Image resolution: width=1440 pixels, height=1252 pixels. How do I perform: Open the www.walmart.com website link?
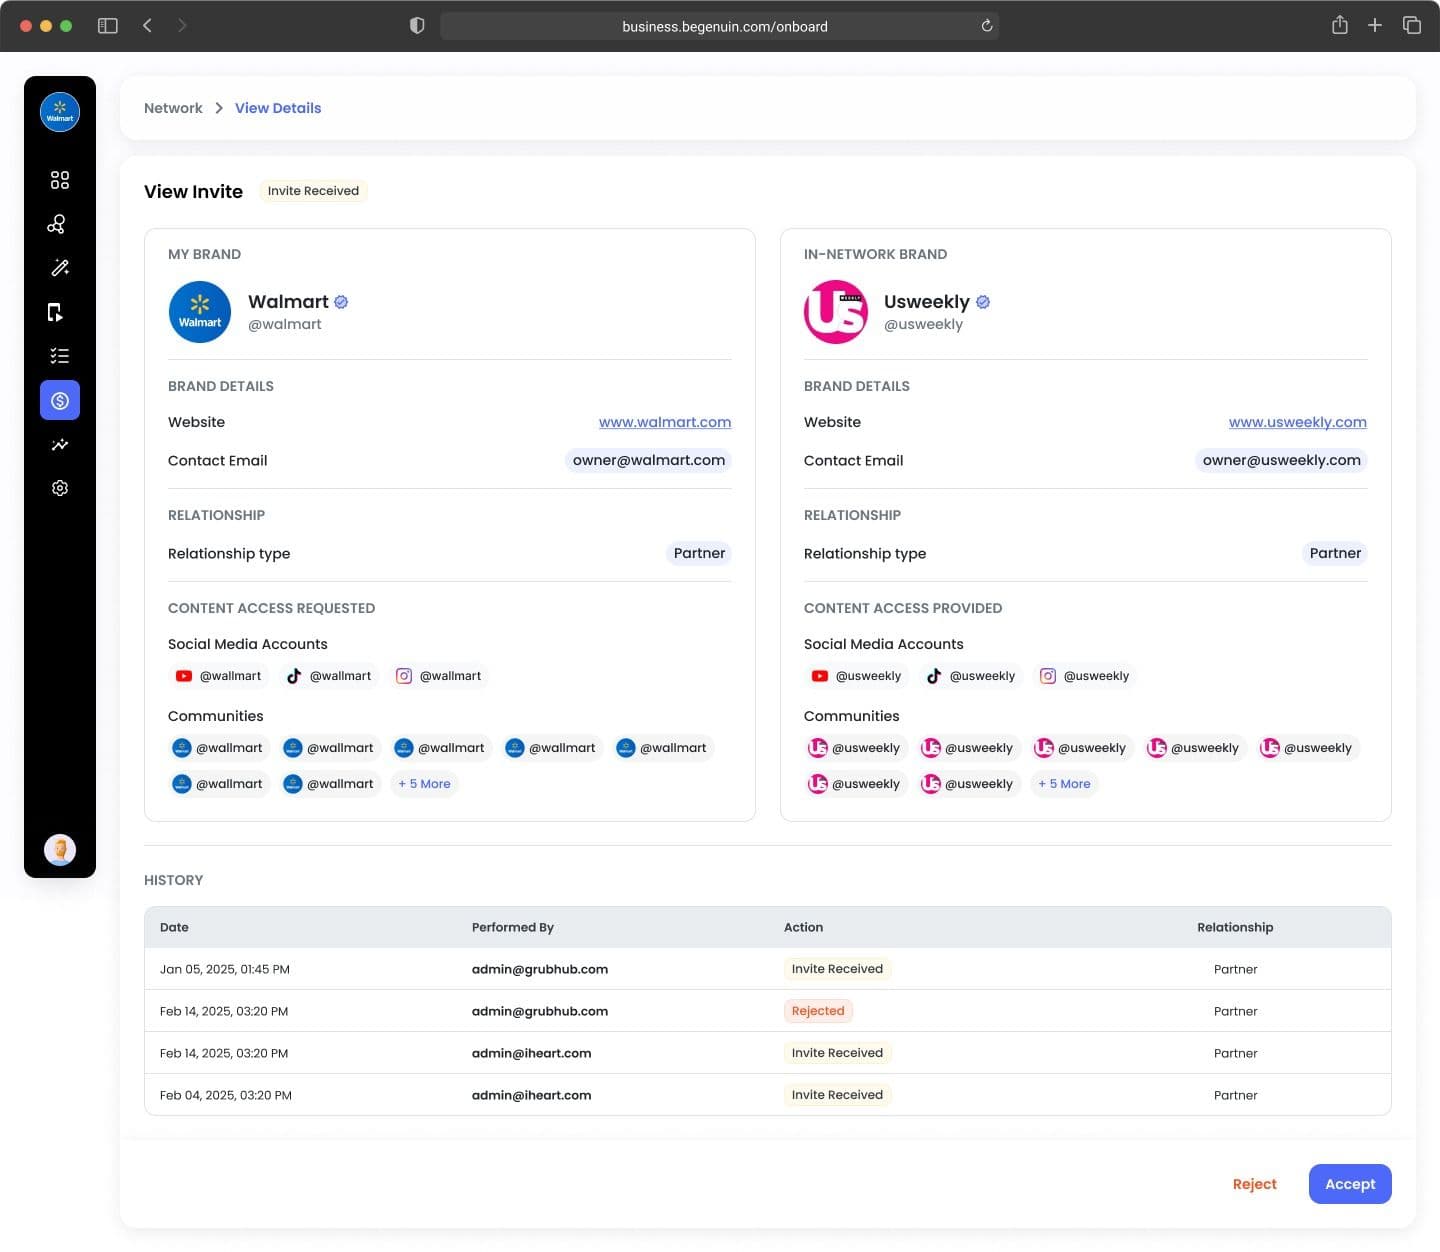[x=665, y=422]
